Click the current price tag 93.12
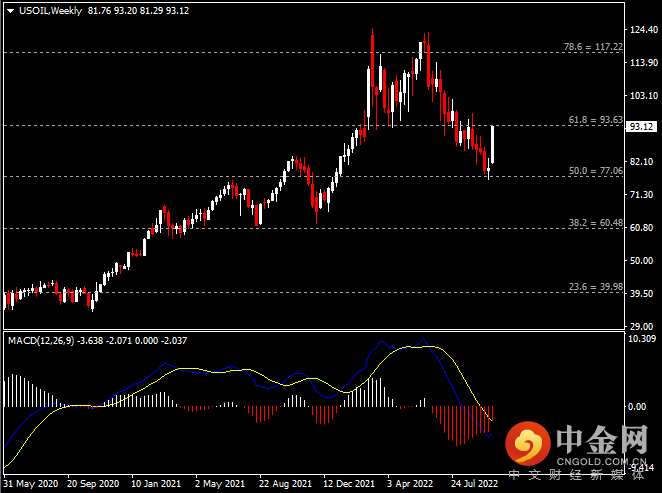Screen dimensions: 662x493 tap(641, 127)
